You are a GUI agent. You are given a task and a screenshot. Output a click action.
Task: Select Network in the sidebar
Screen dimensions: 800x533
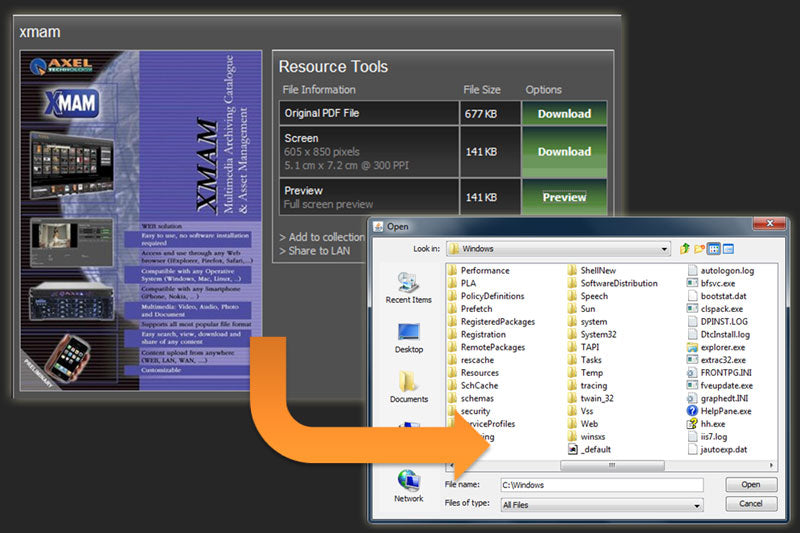[x=408, y=485]
